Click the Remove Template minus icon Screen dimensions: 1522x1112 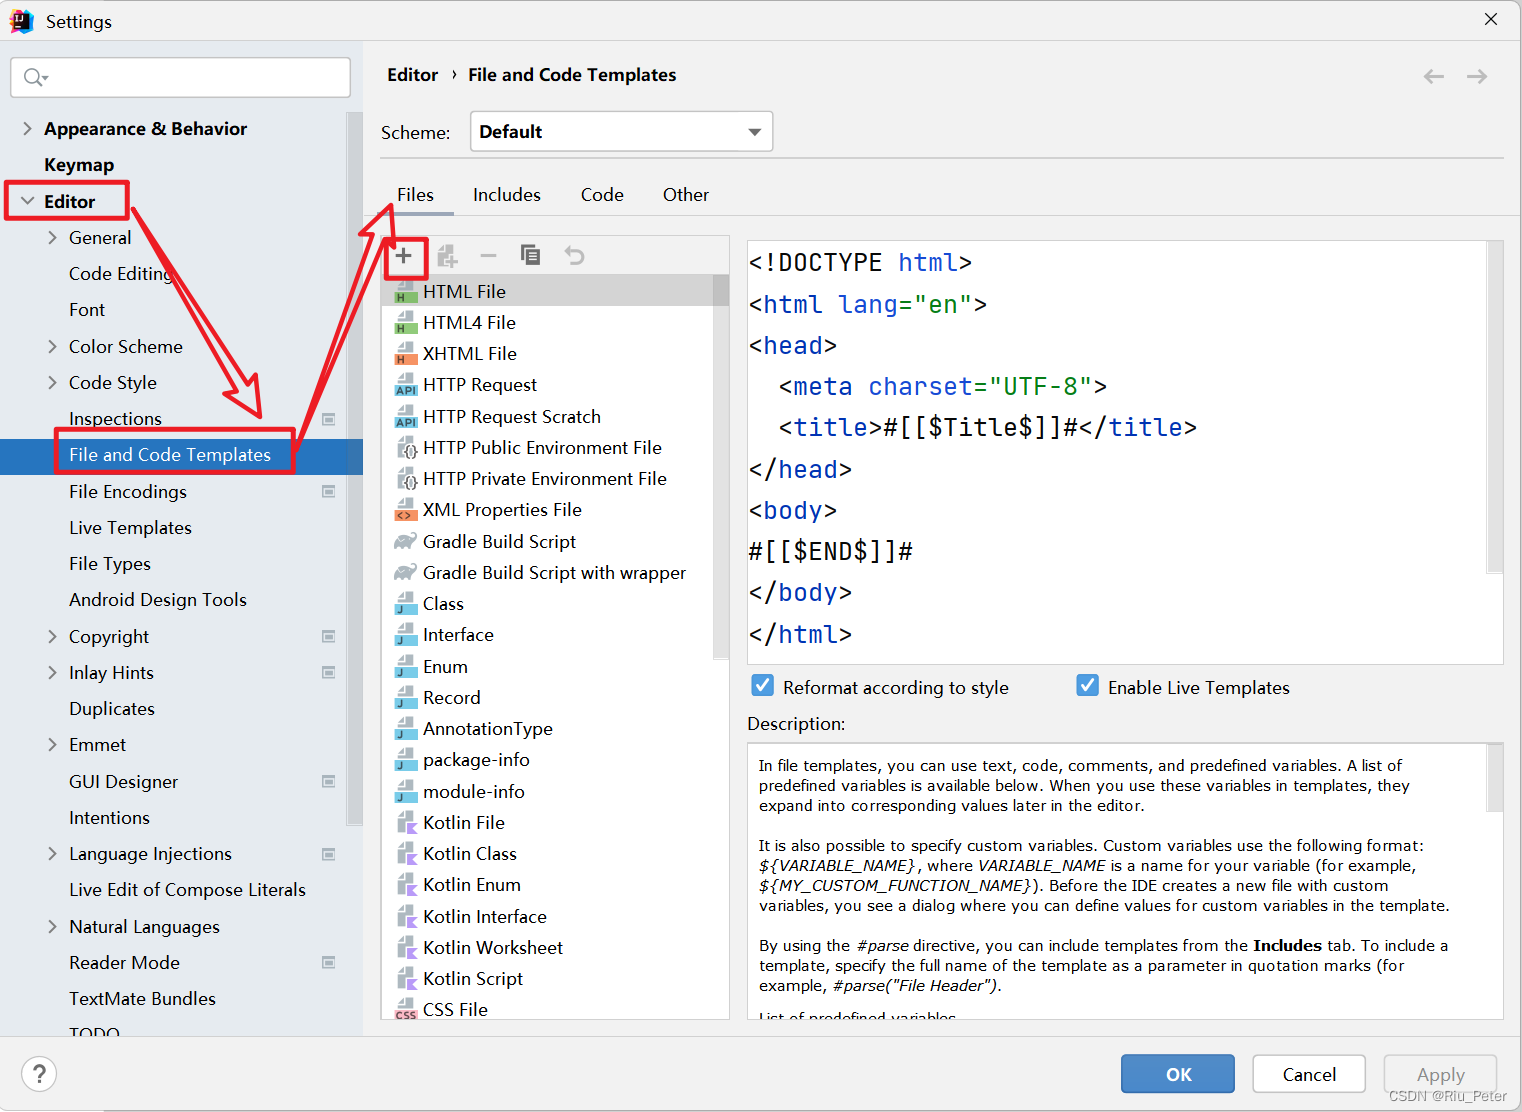coord(488,256)
